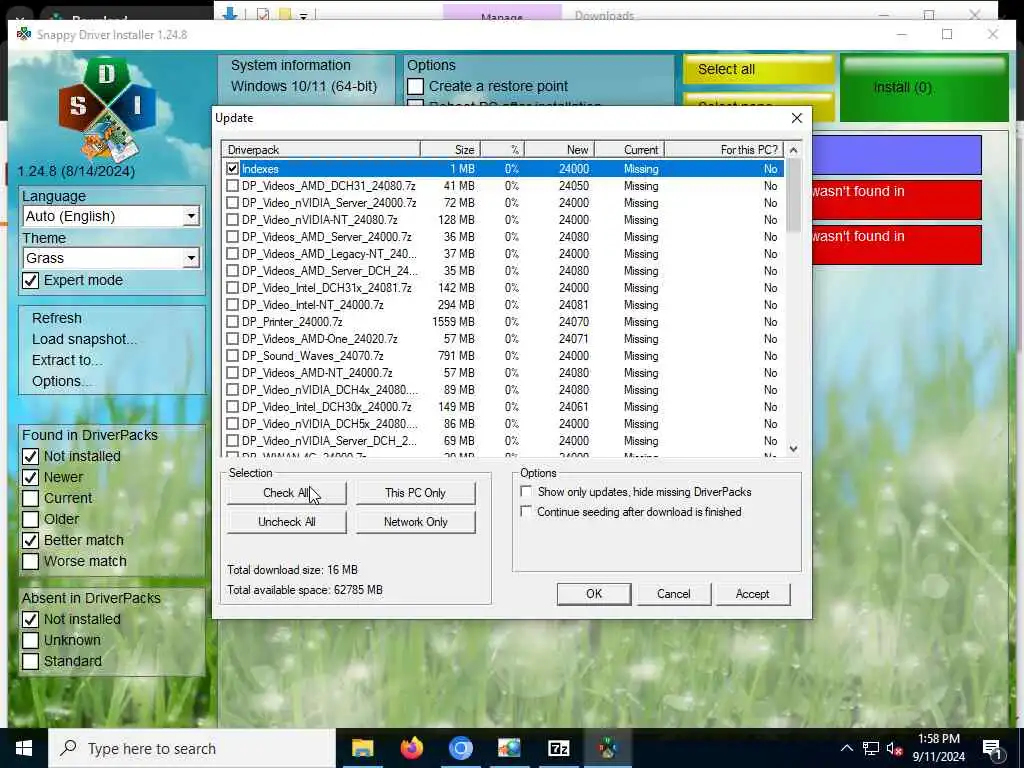Click the Manage tab in the Downloads window
The width and height of the screenshot is (1024, 768).
pyautogui.click(x=502, y=14)
